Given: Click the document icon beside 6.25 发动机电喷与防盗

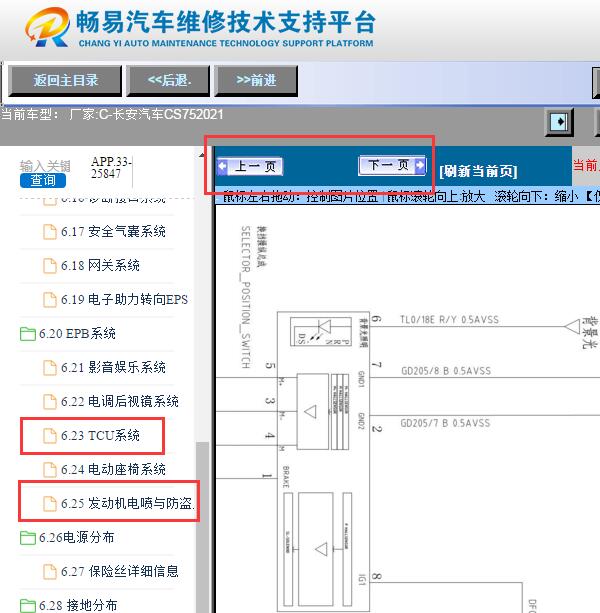Looking at the screenshot, I should click(x=50, y=504).
